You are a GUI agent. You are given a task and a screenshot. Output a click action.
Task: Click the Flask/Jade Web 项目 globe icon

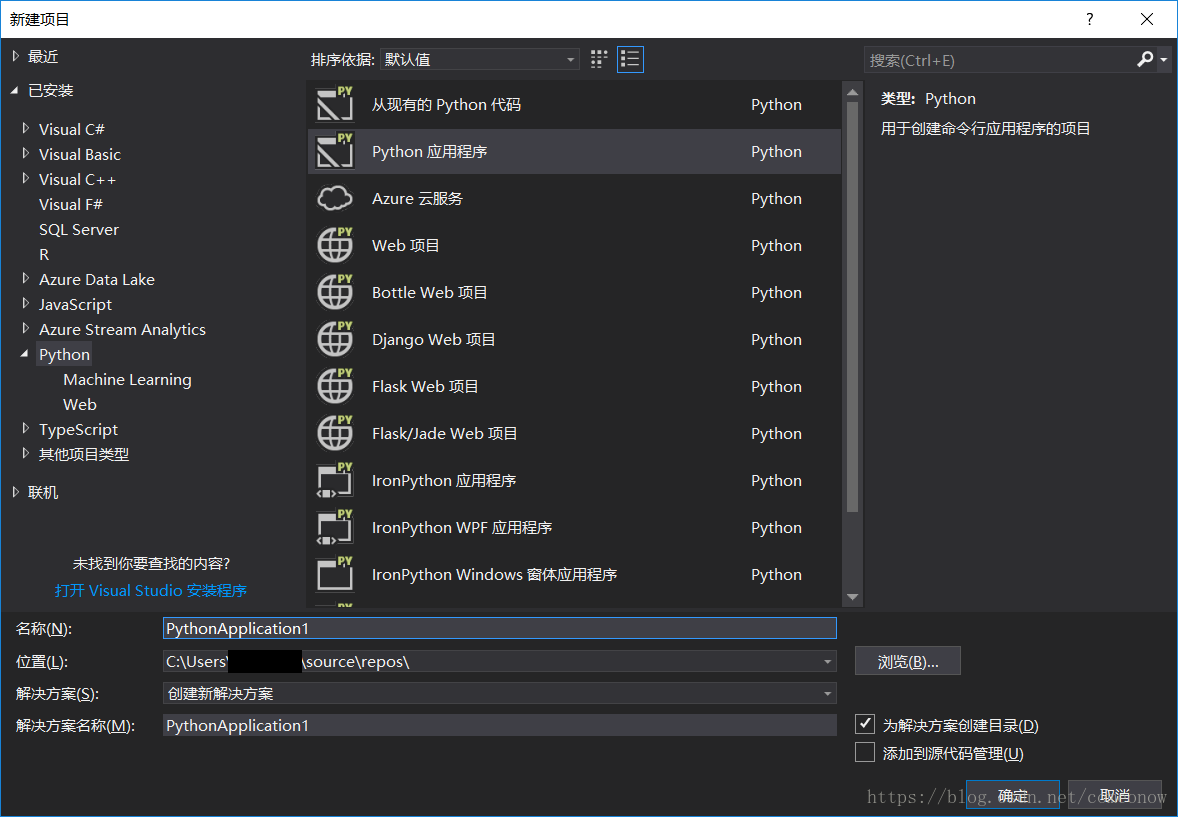point(334,433)
